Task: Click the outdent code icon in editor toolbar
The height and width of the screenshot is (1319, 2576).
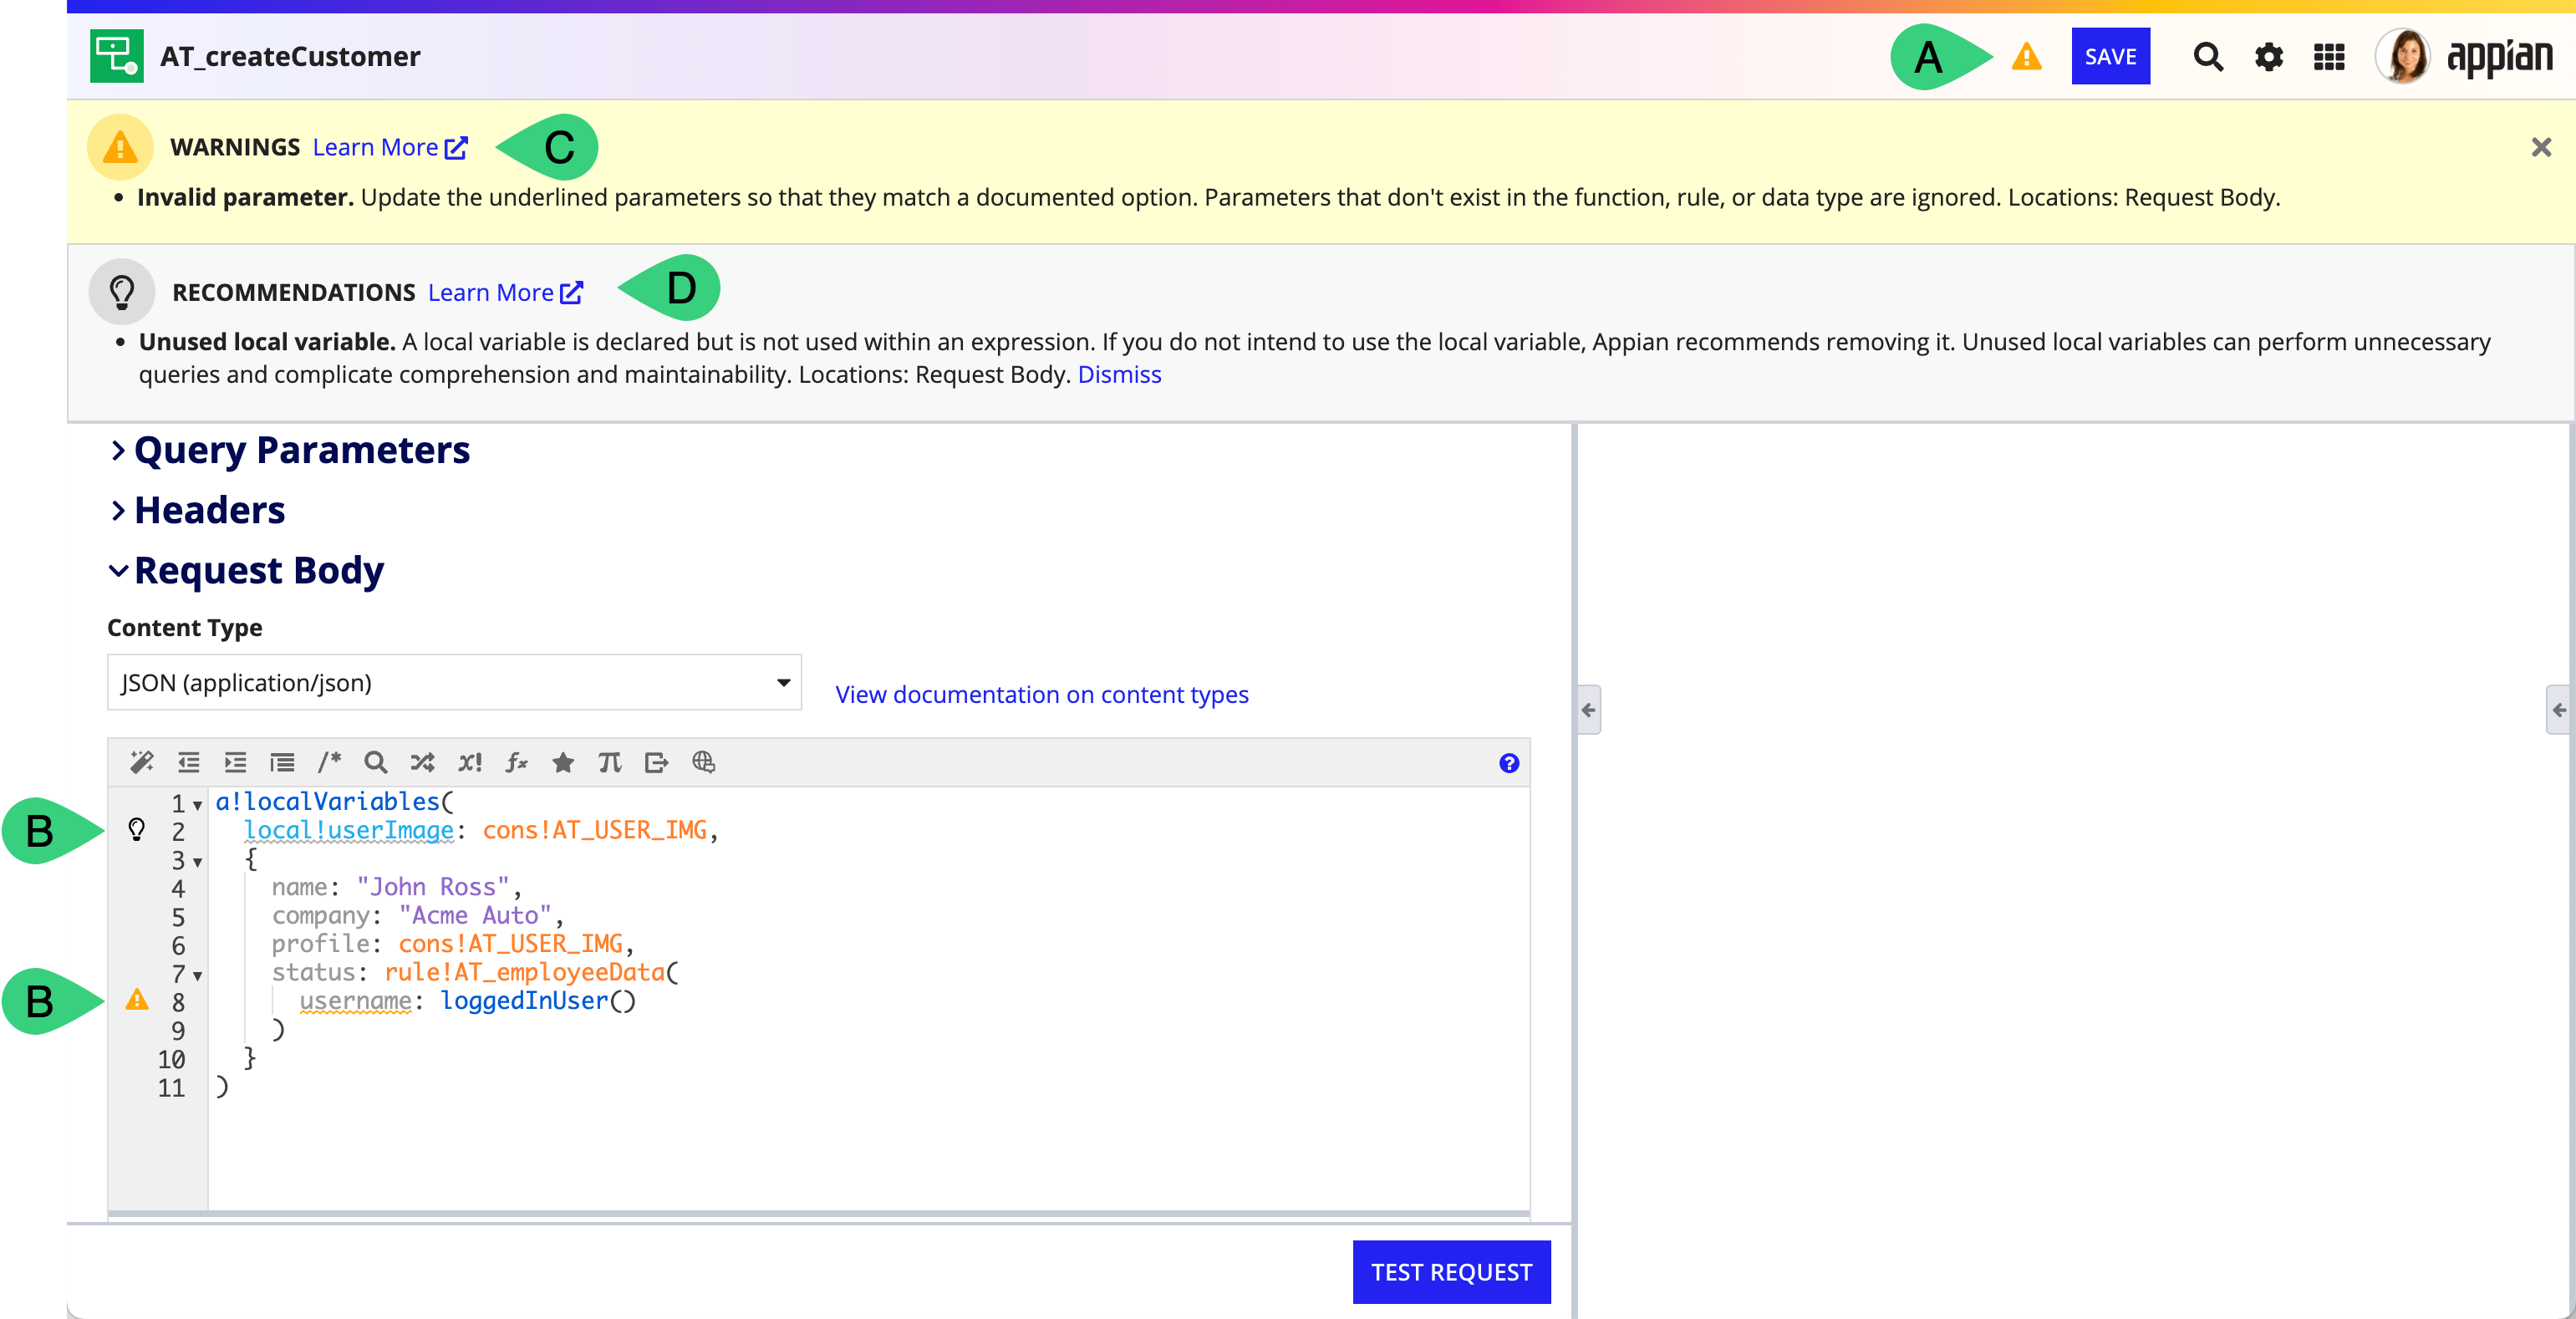Action: [x=189, y=763]
